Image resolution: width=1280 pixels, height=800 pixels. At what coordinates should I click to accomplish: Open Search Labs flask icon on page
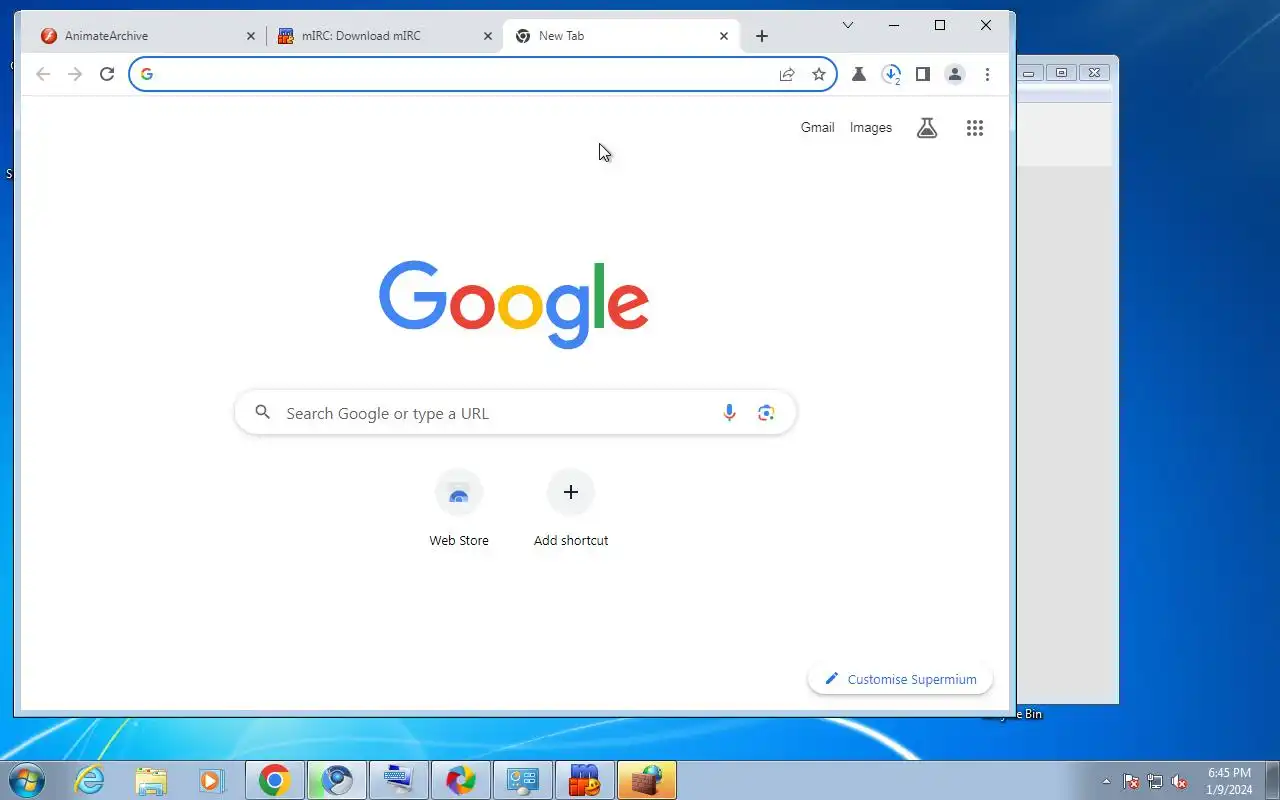pyautogui.click(x=927, y=128)
